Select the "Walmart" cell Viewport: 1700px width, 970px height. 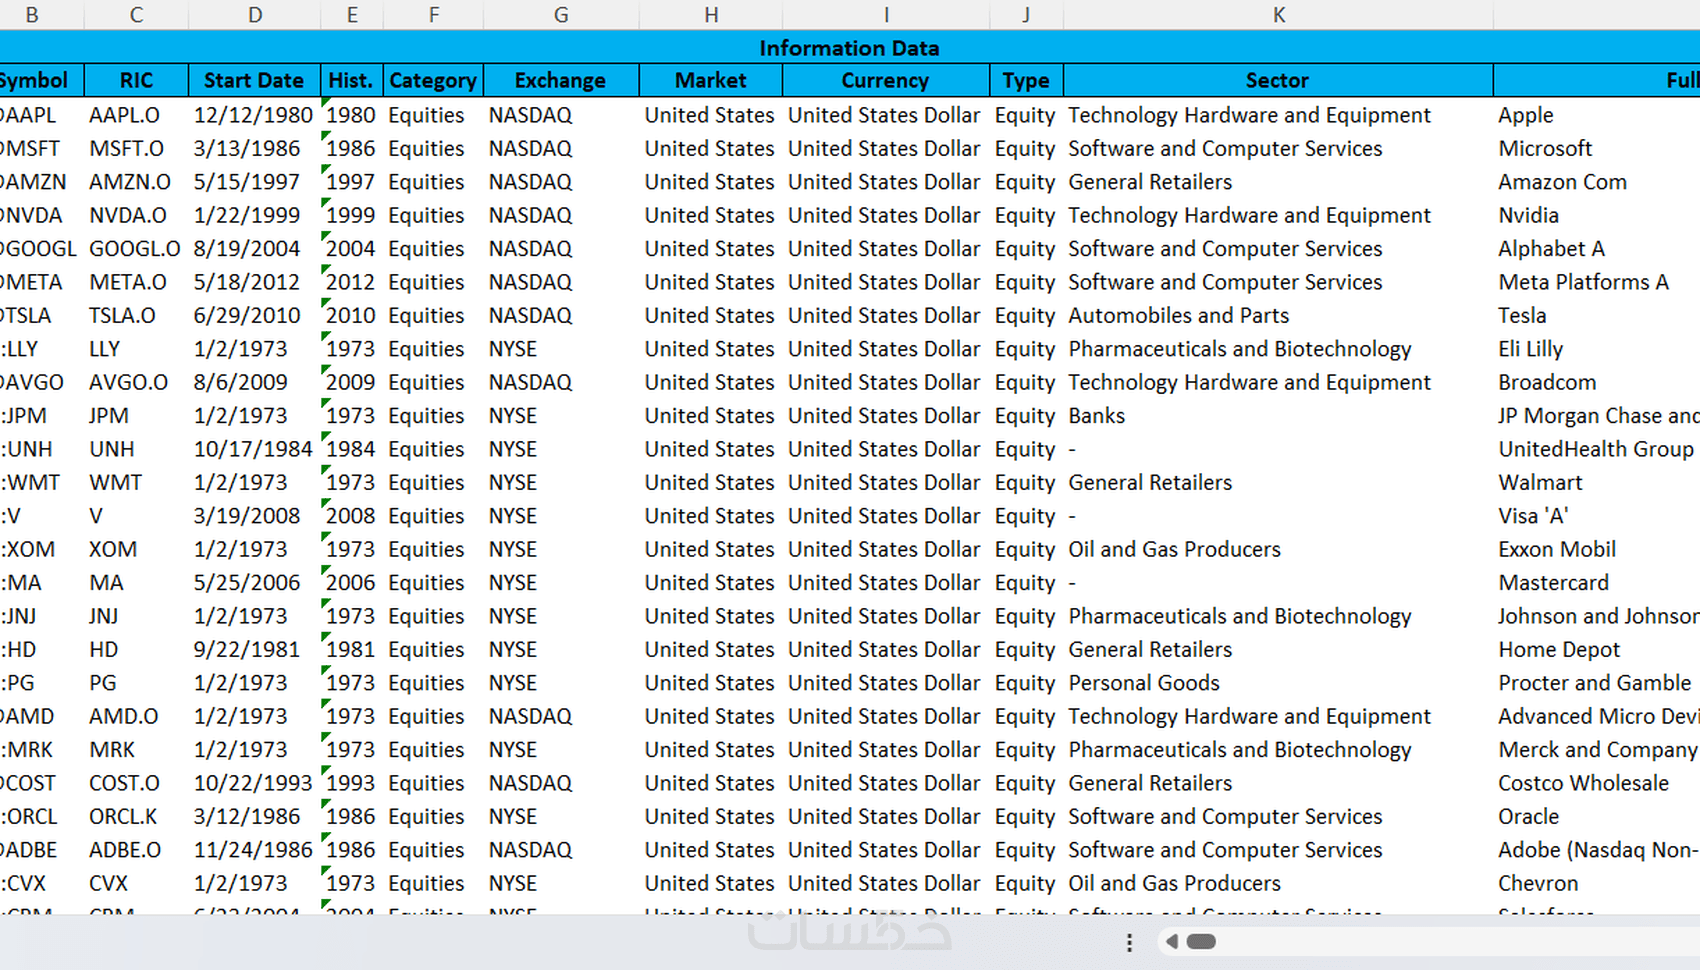[x=1597, y=482]
